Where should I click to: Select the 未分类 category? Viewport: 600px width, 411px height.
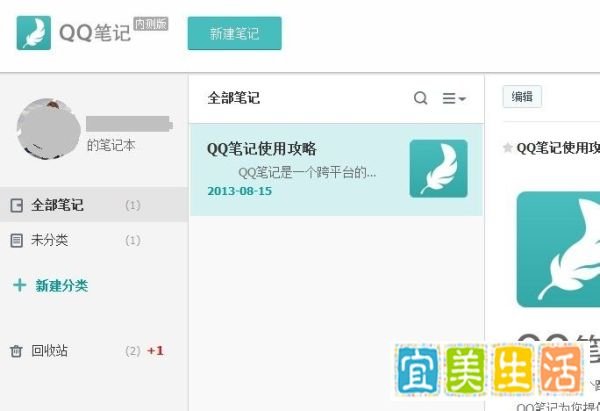point(94,240)
